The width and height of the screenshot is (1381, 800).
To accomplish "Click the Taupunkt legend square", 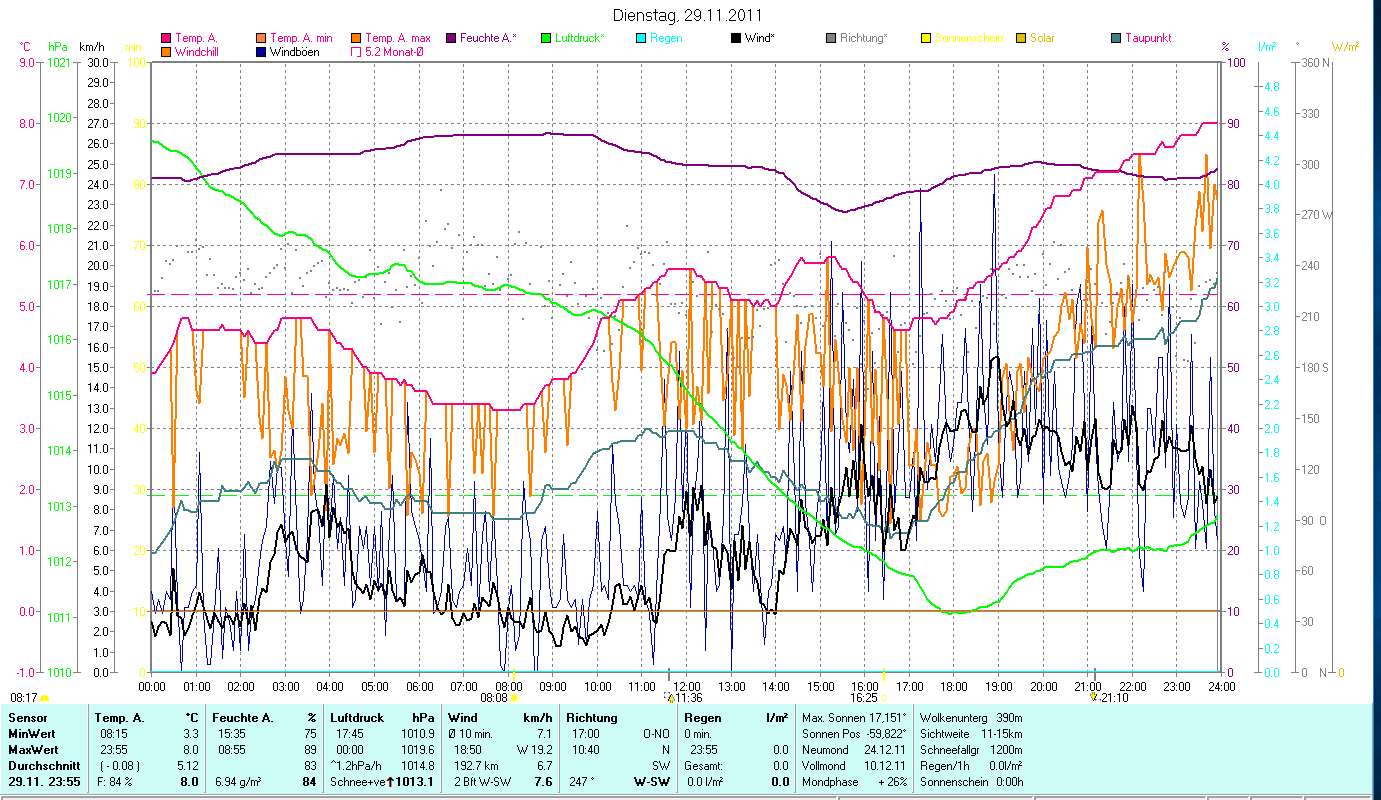I will tap(1116, 38).
